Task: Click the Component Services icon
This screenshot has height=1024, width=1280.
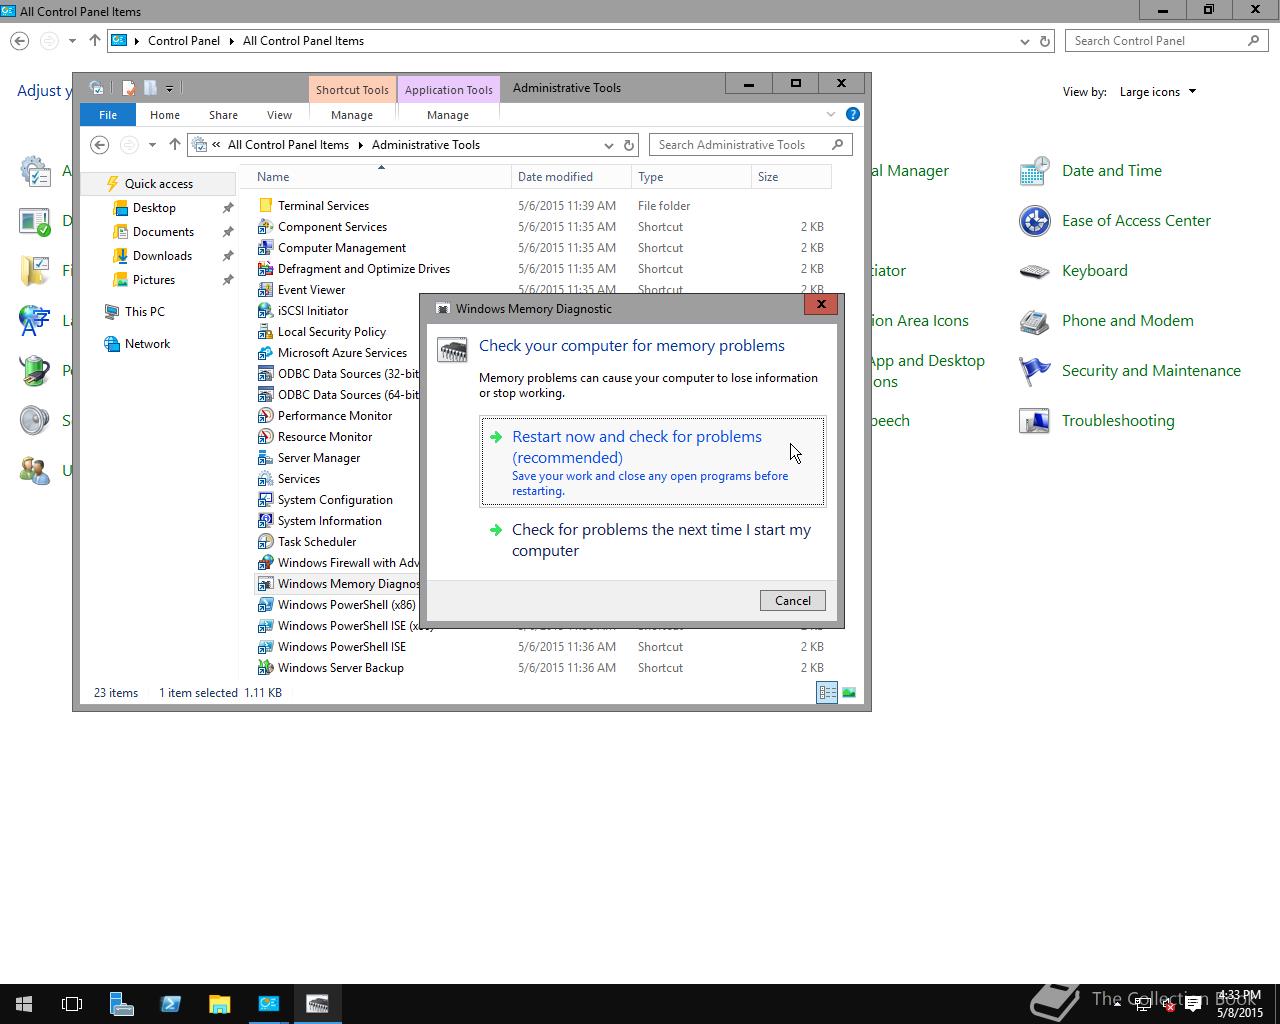Action: coord(265,226)
